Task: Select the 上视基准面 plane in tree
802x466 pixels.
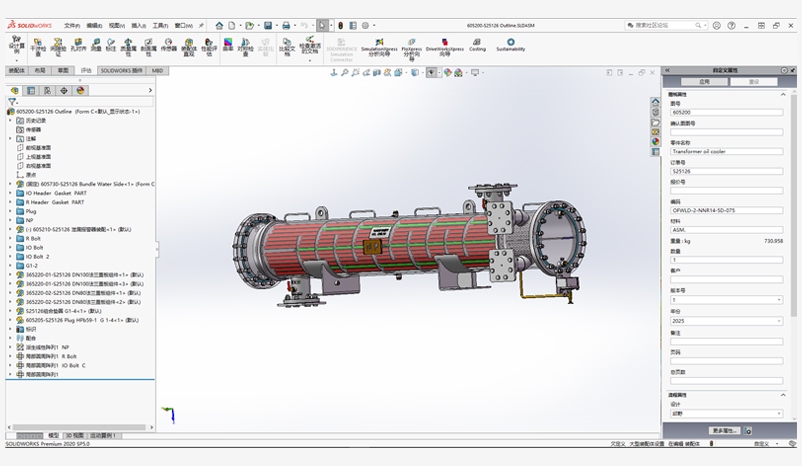Action: [x=38, y=157]
